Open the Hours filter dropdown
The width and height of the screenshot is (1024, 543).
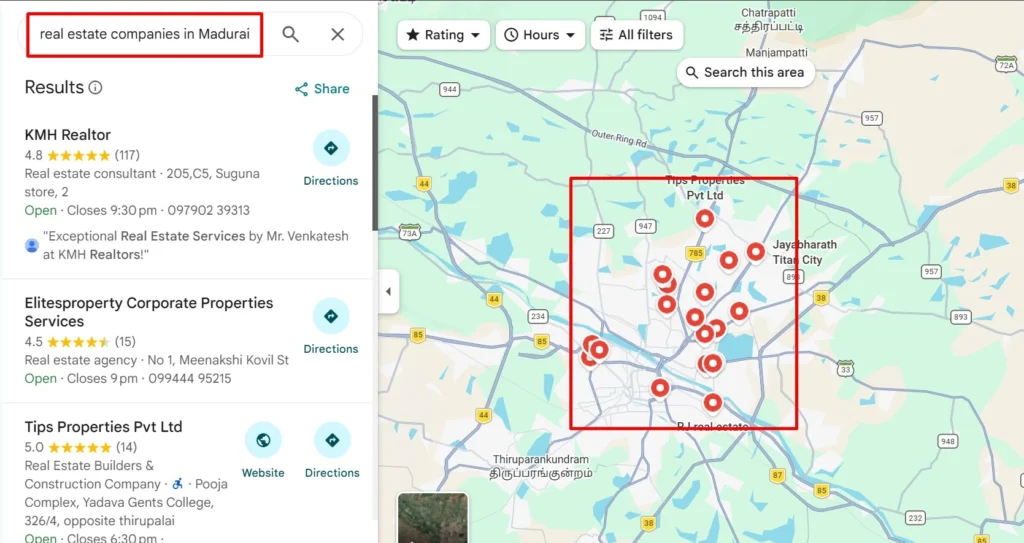coord(540,35)
